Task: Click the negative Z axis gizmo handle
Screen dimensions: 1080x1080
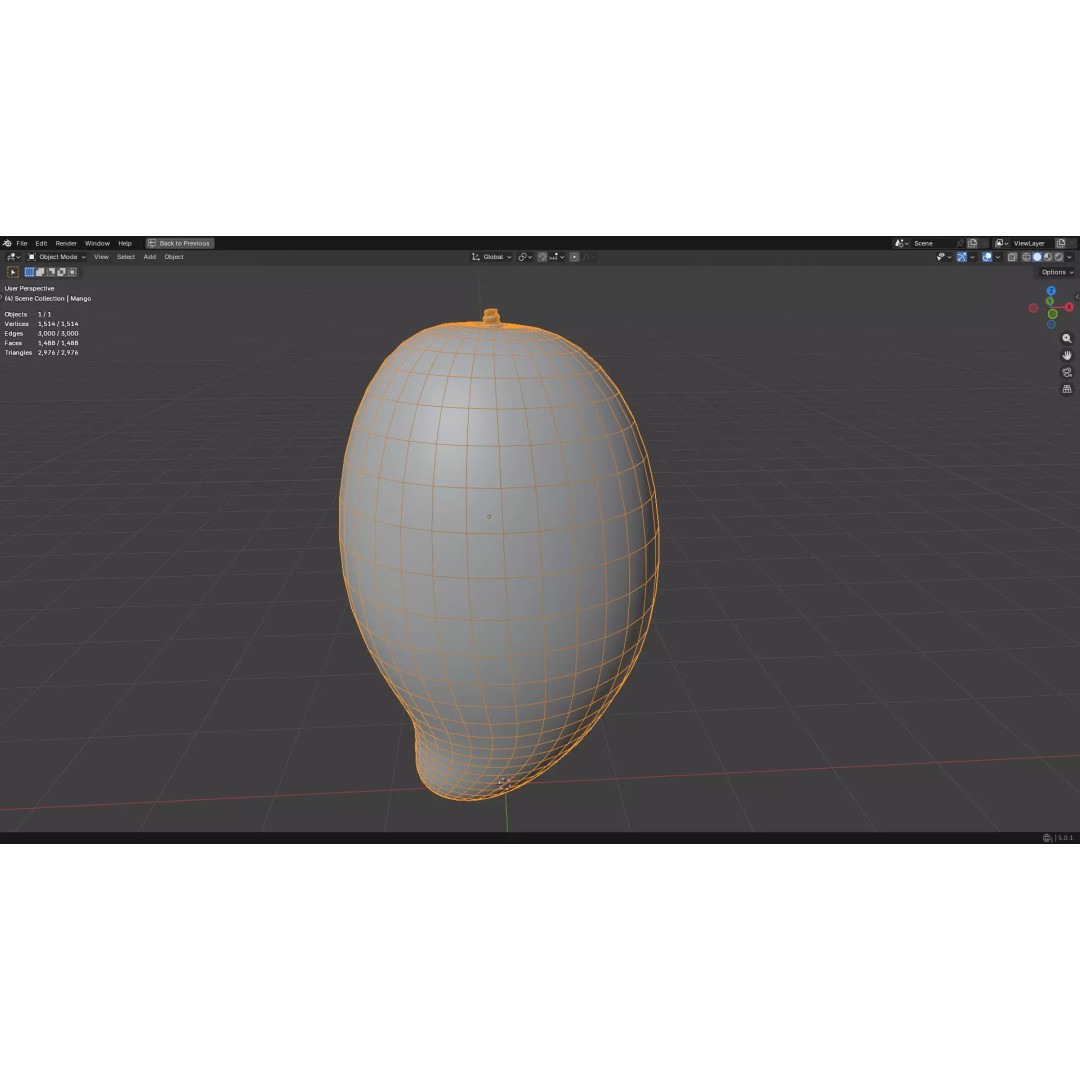Action: click(x=1051, y=324)
